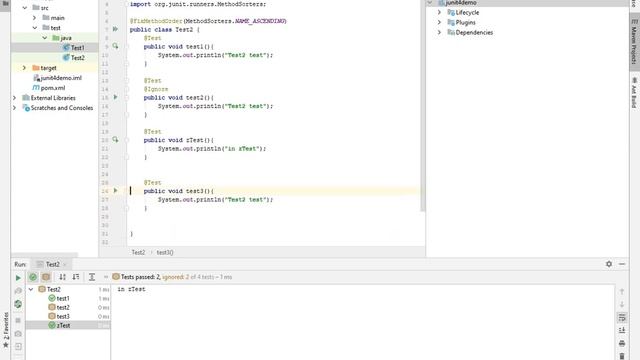640x360 pixels.
Task: Expand Plugins in Maven panel
Action: pyautogui.click(x=439, y=22)
